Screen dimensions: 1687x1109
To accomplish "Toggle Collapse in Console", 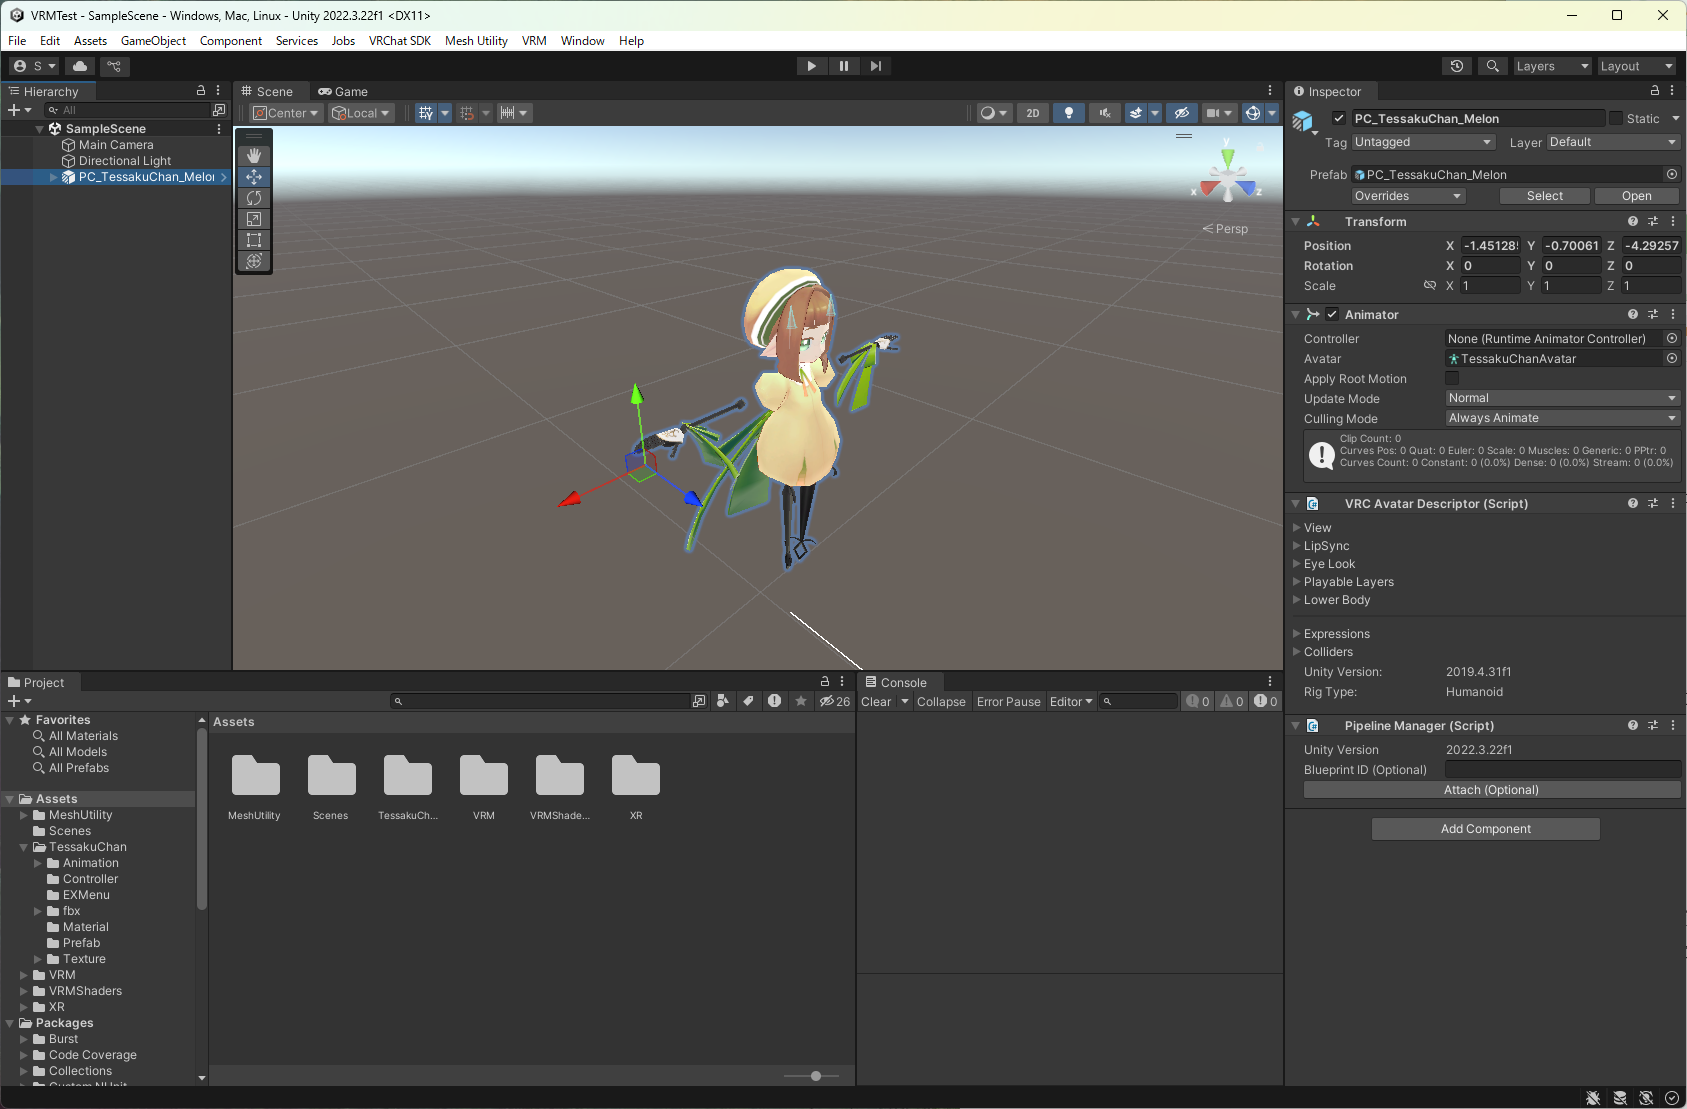I will click(x=941, y=701).
